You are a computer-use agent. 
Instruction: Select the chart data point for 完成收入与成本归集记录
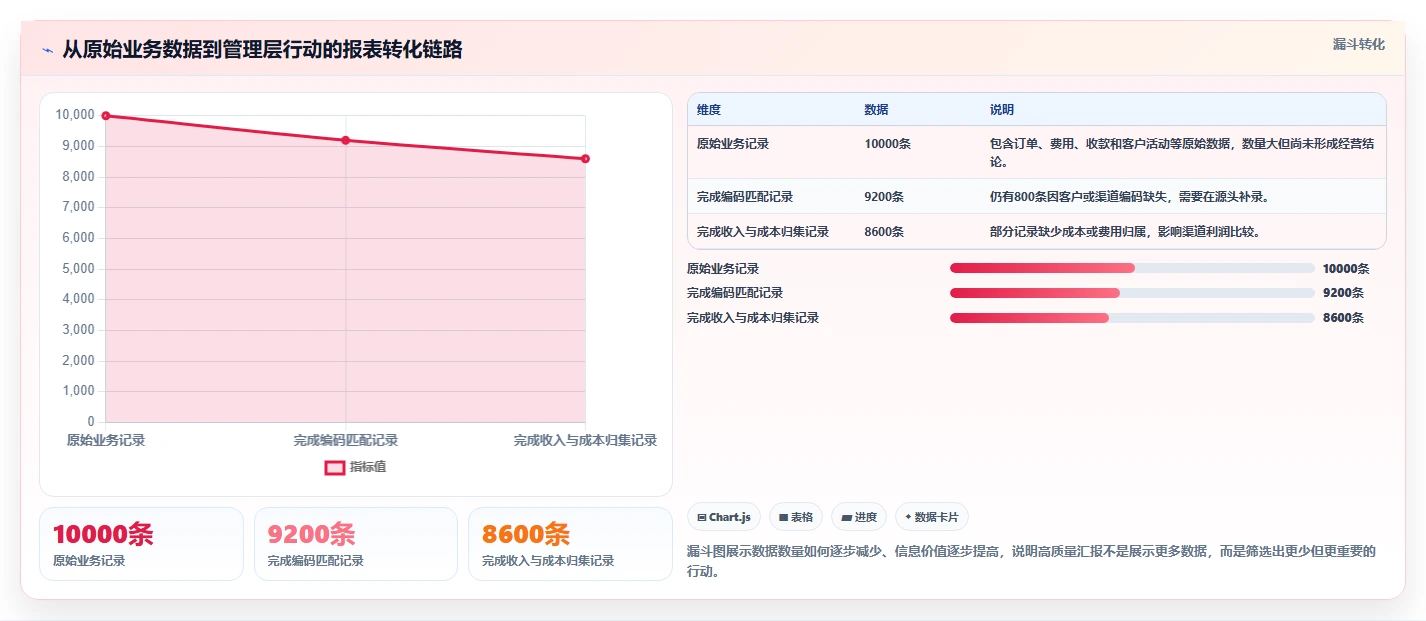pos(585,159)
